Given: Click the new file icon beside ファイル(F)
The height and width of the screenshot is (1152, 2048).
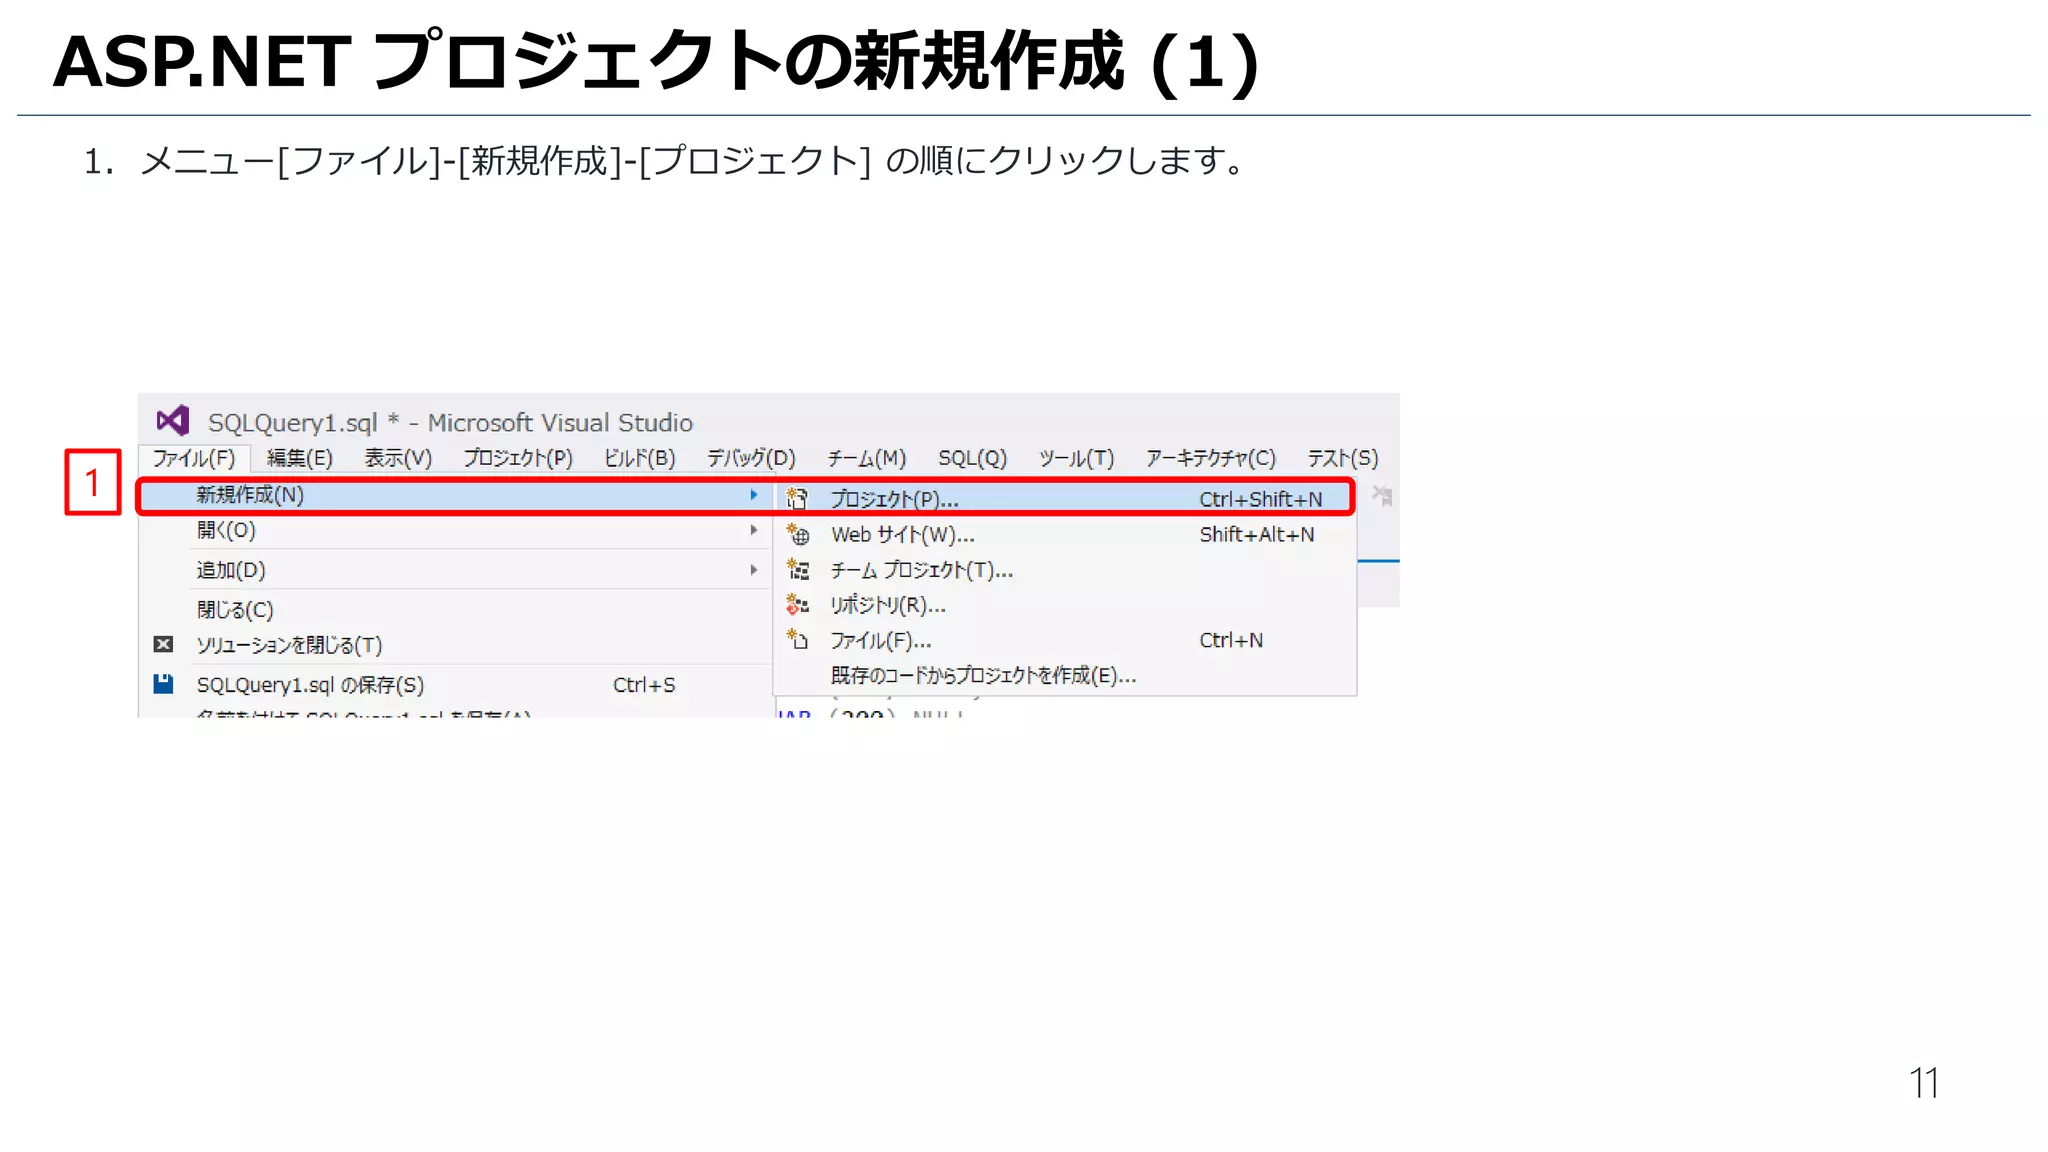Looking at the screenshot, I should pos(797,639).
